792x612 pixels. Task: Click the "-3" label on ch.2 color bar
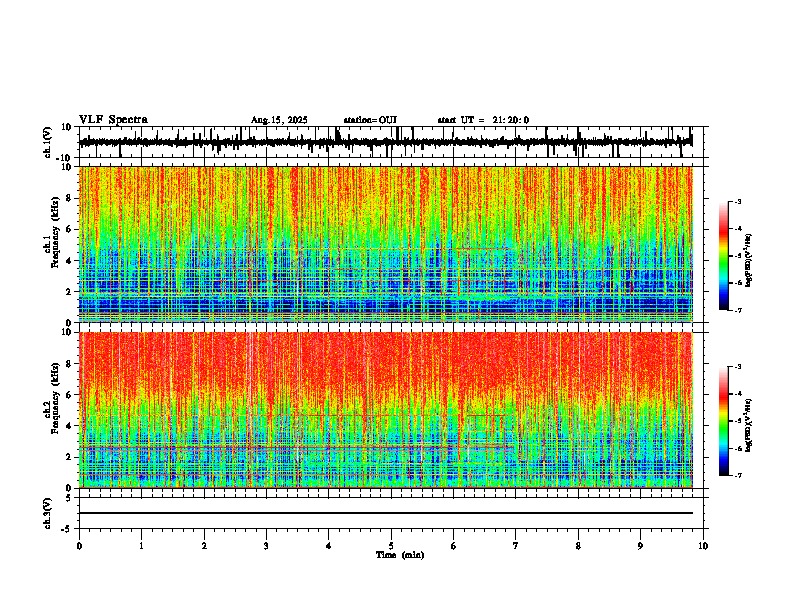(x=737, y=367)
